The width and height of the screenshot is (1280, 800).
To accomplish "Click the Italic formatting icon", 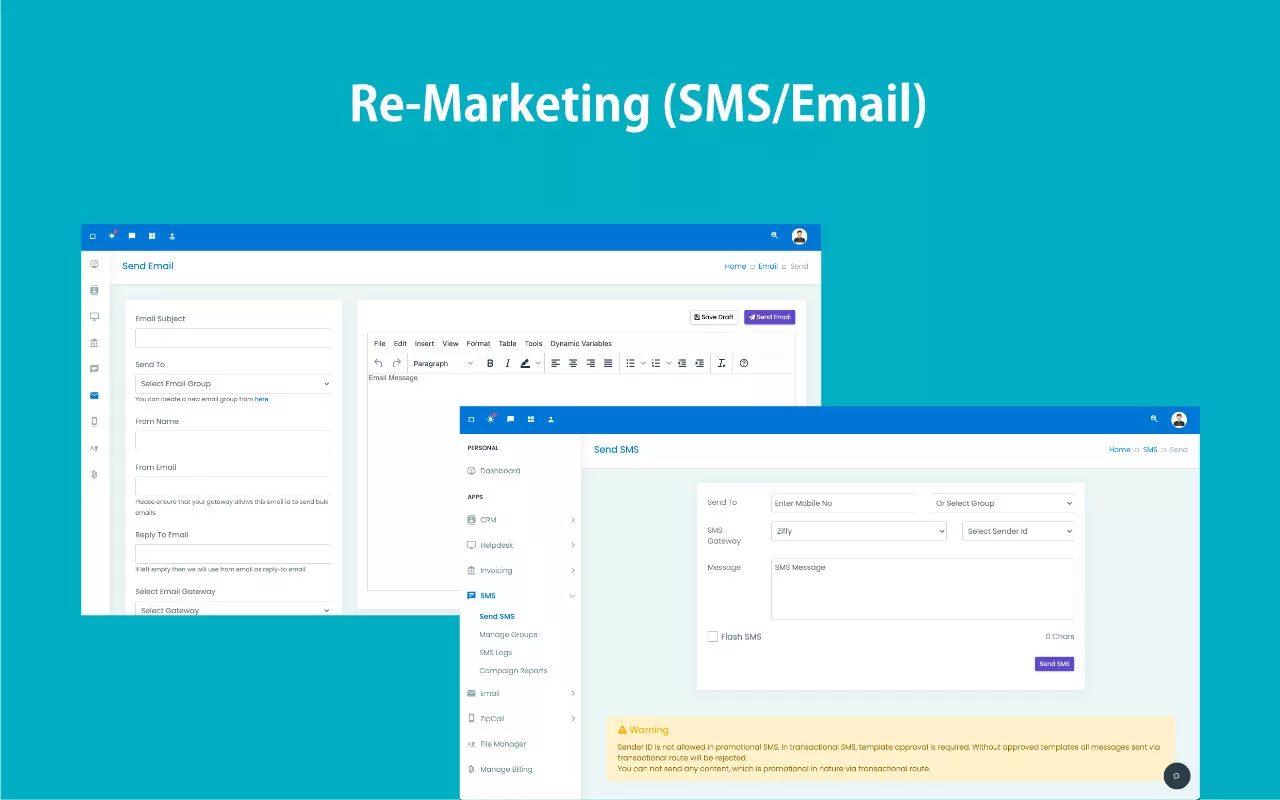I will [507, 363].
